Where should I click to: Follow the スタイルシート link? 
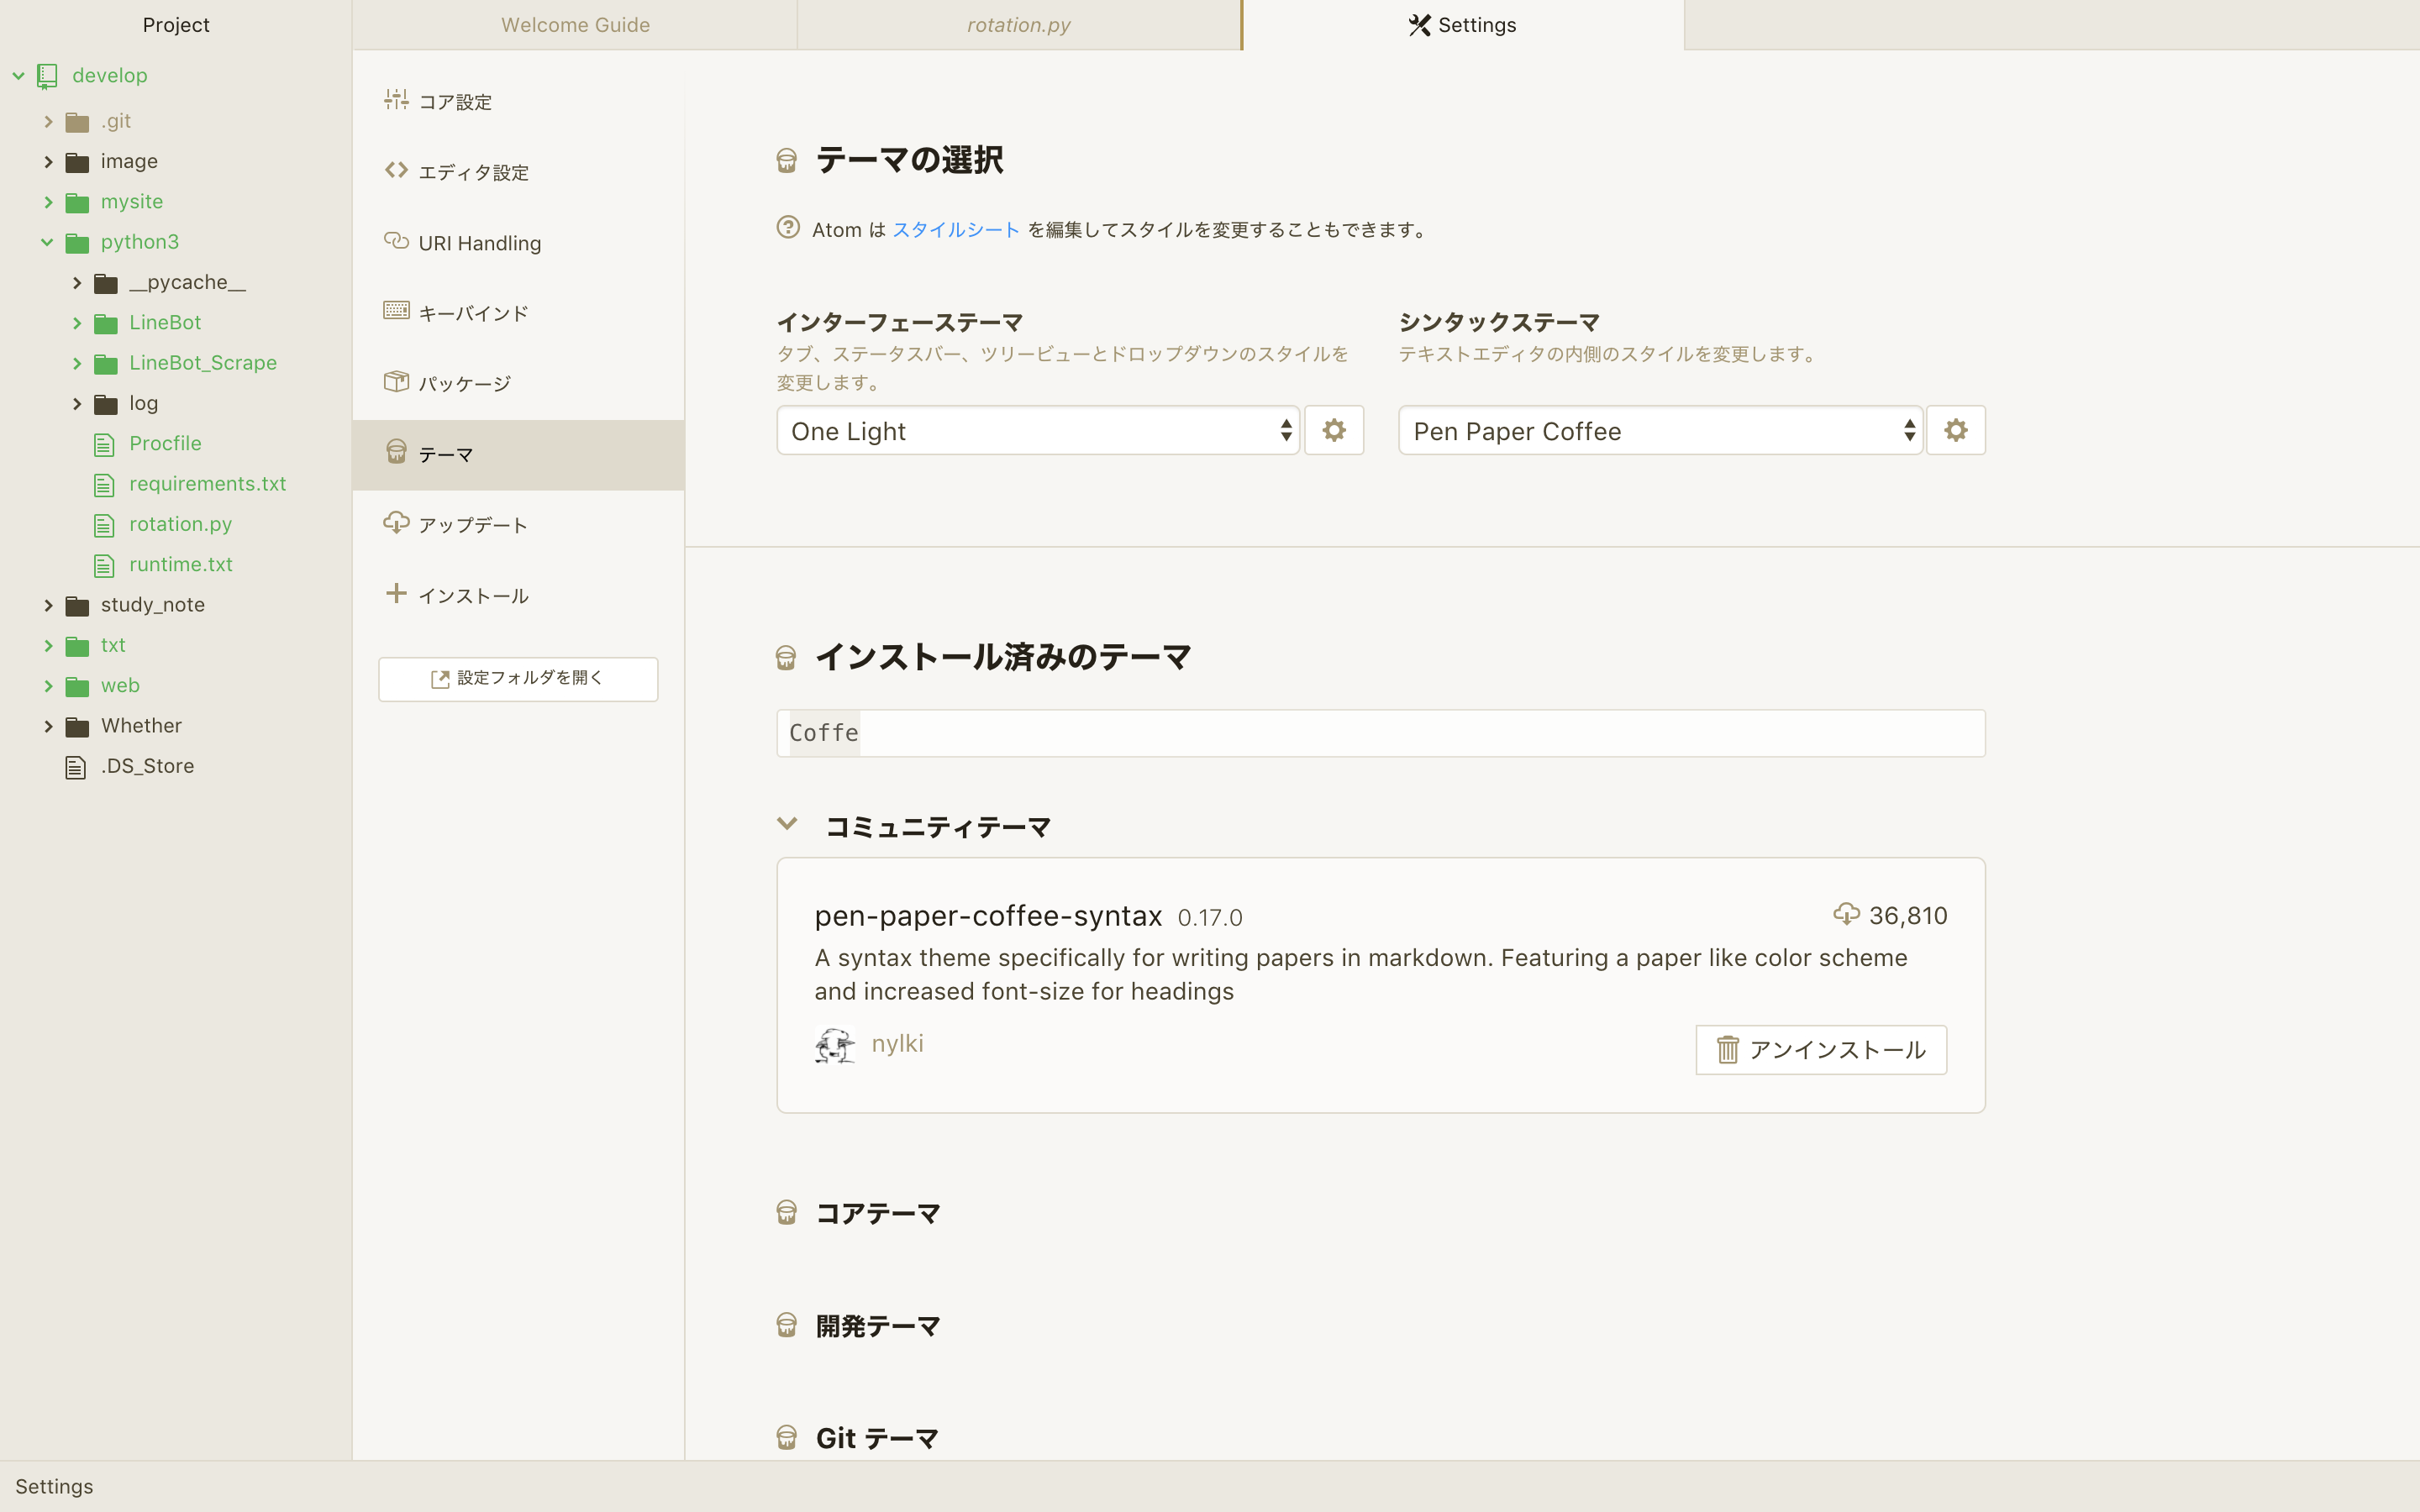[x=956, y=230]
